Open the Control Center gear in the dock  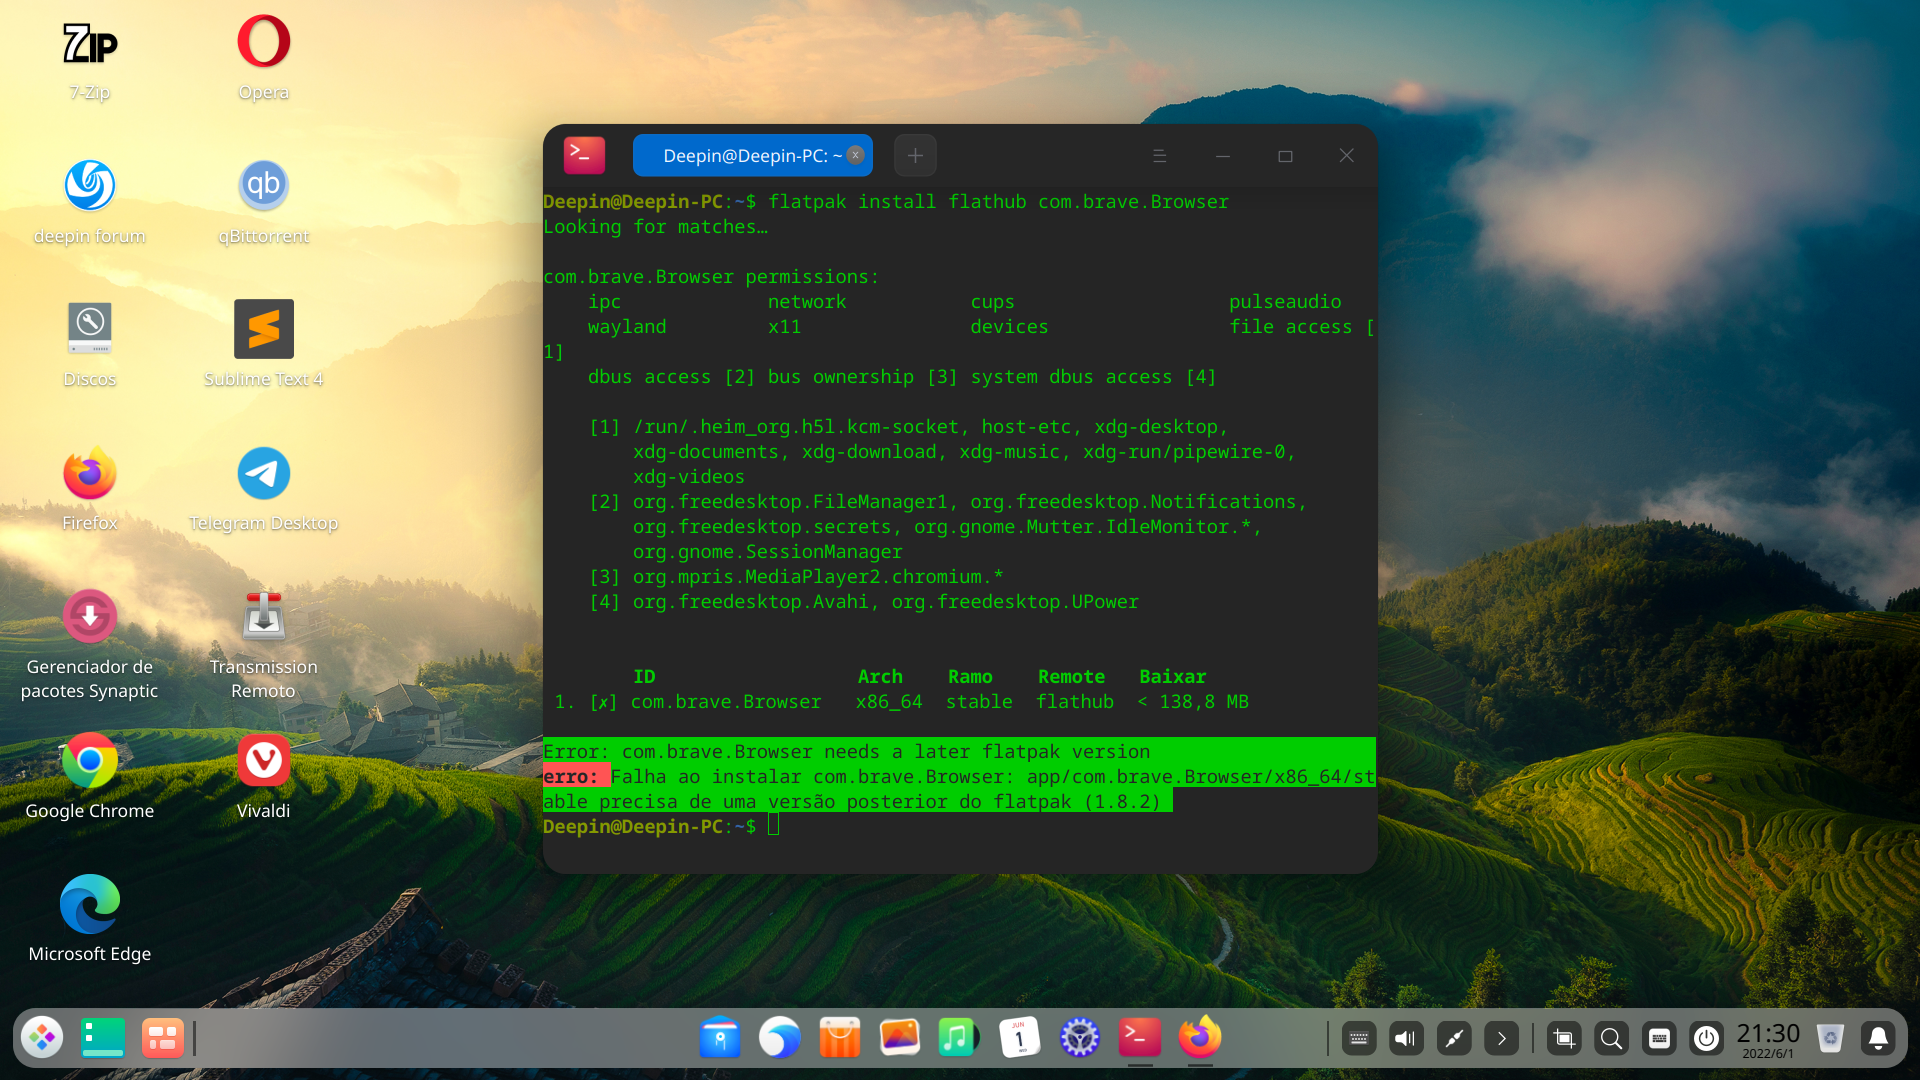click(x=1080, y=1038)
